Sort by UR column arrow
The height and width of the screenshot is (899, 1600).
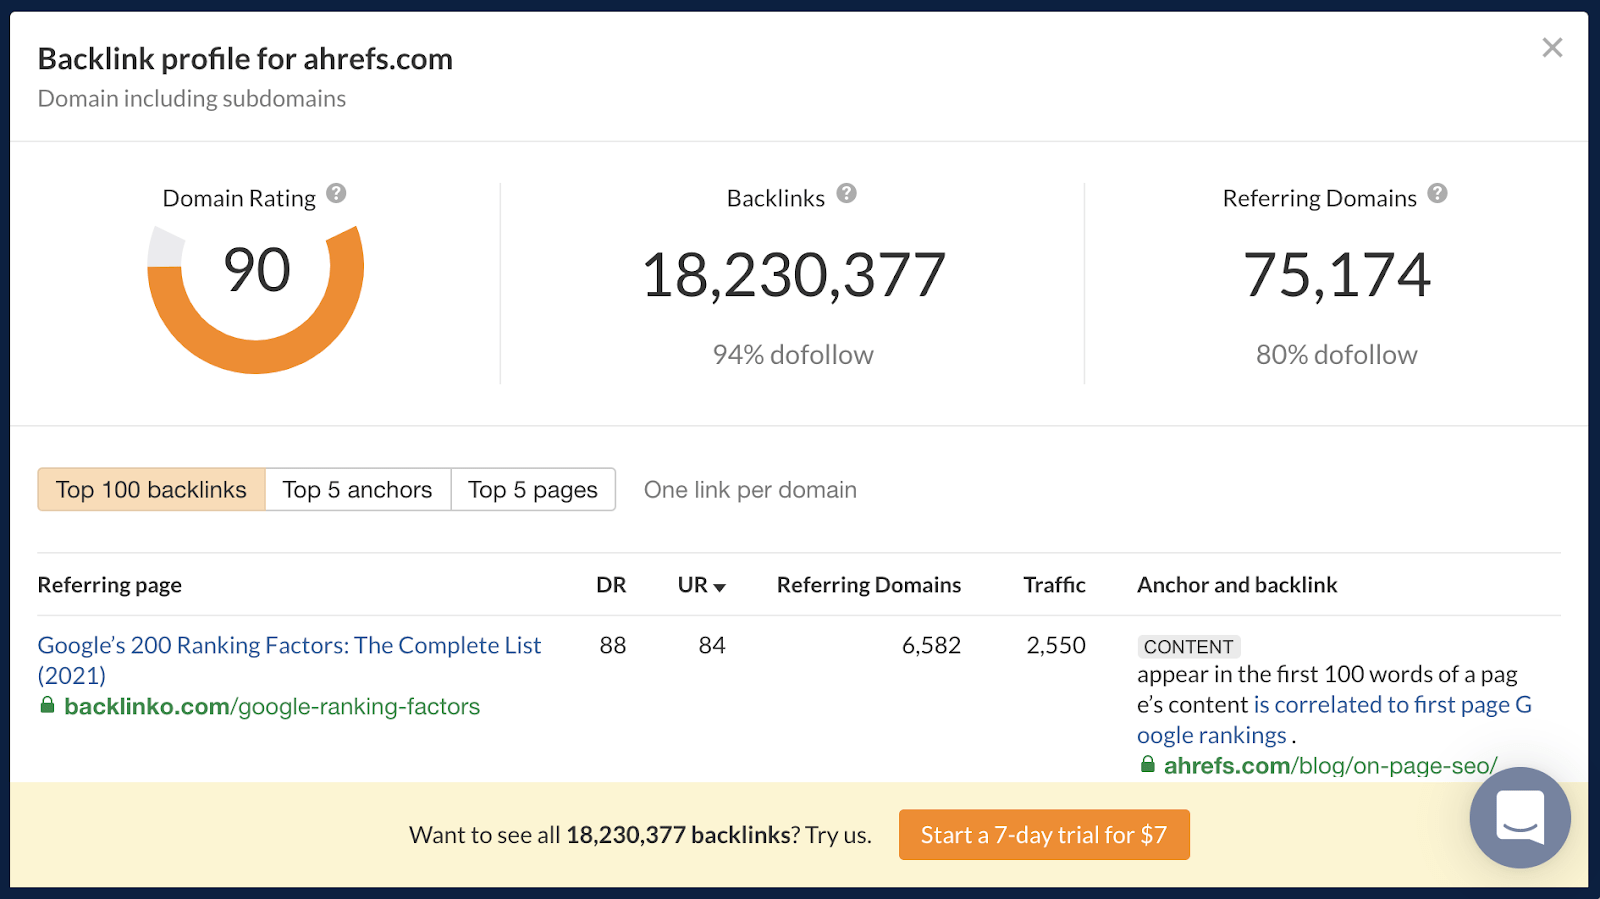tap(719, 587)
